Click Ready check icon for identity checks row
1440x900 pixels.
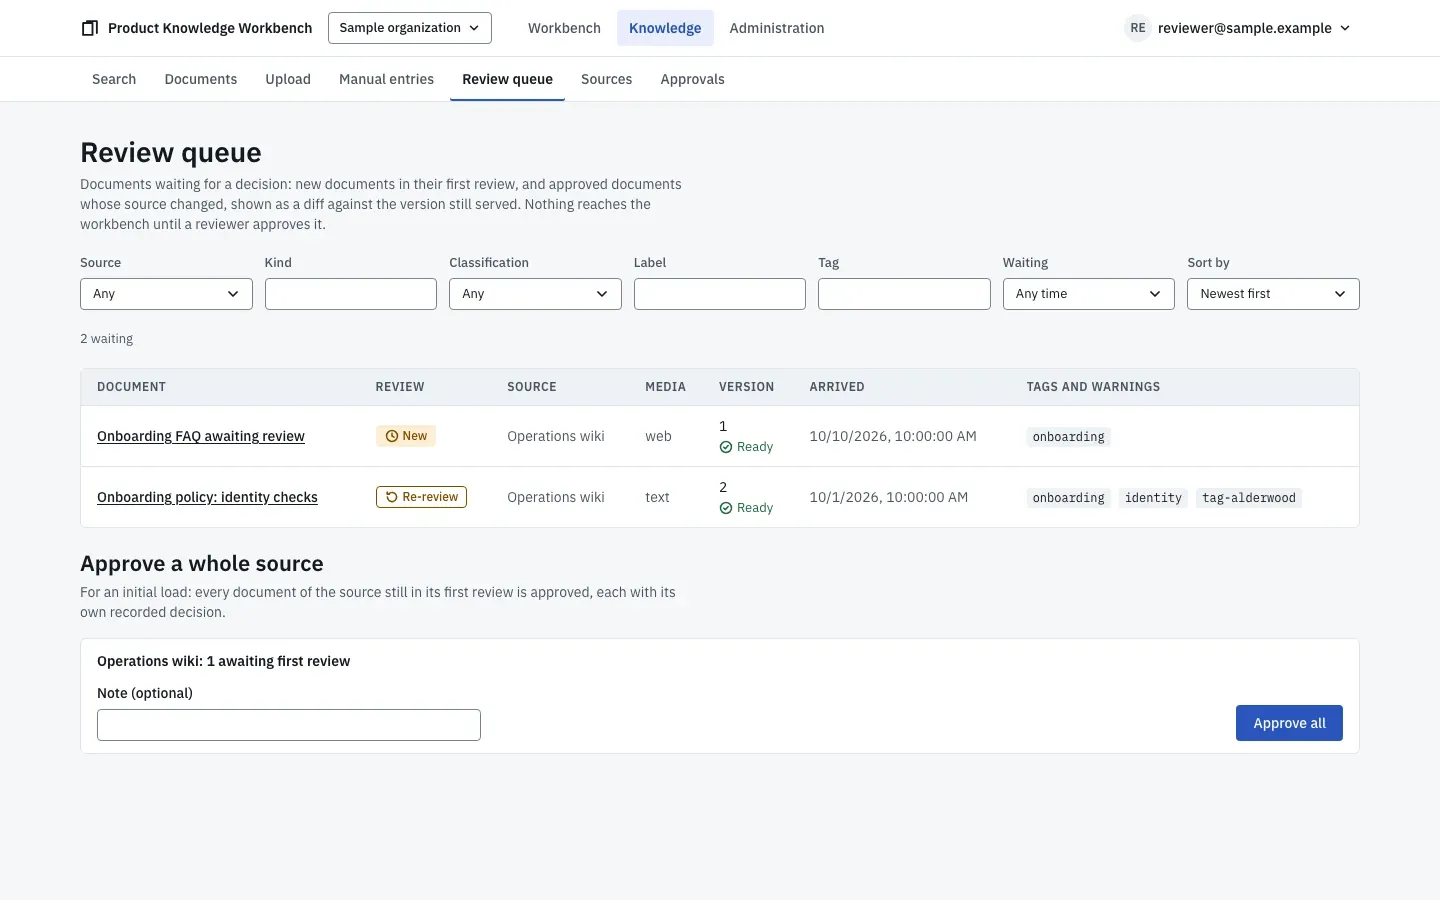point(726,508)
